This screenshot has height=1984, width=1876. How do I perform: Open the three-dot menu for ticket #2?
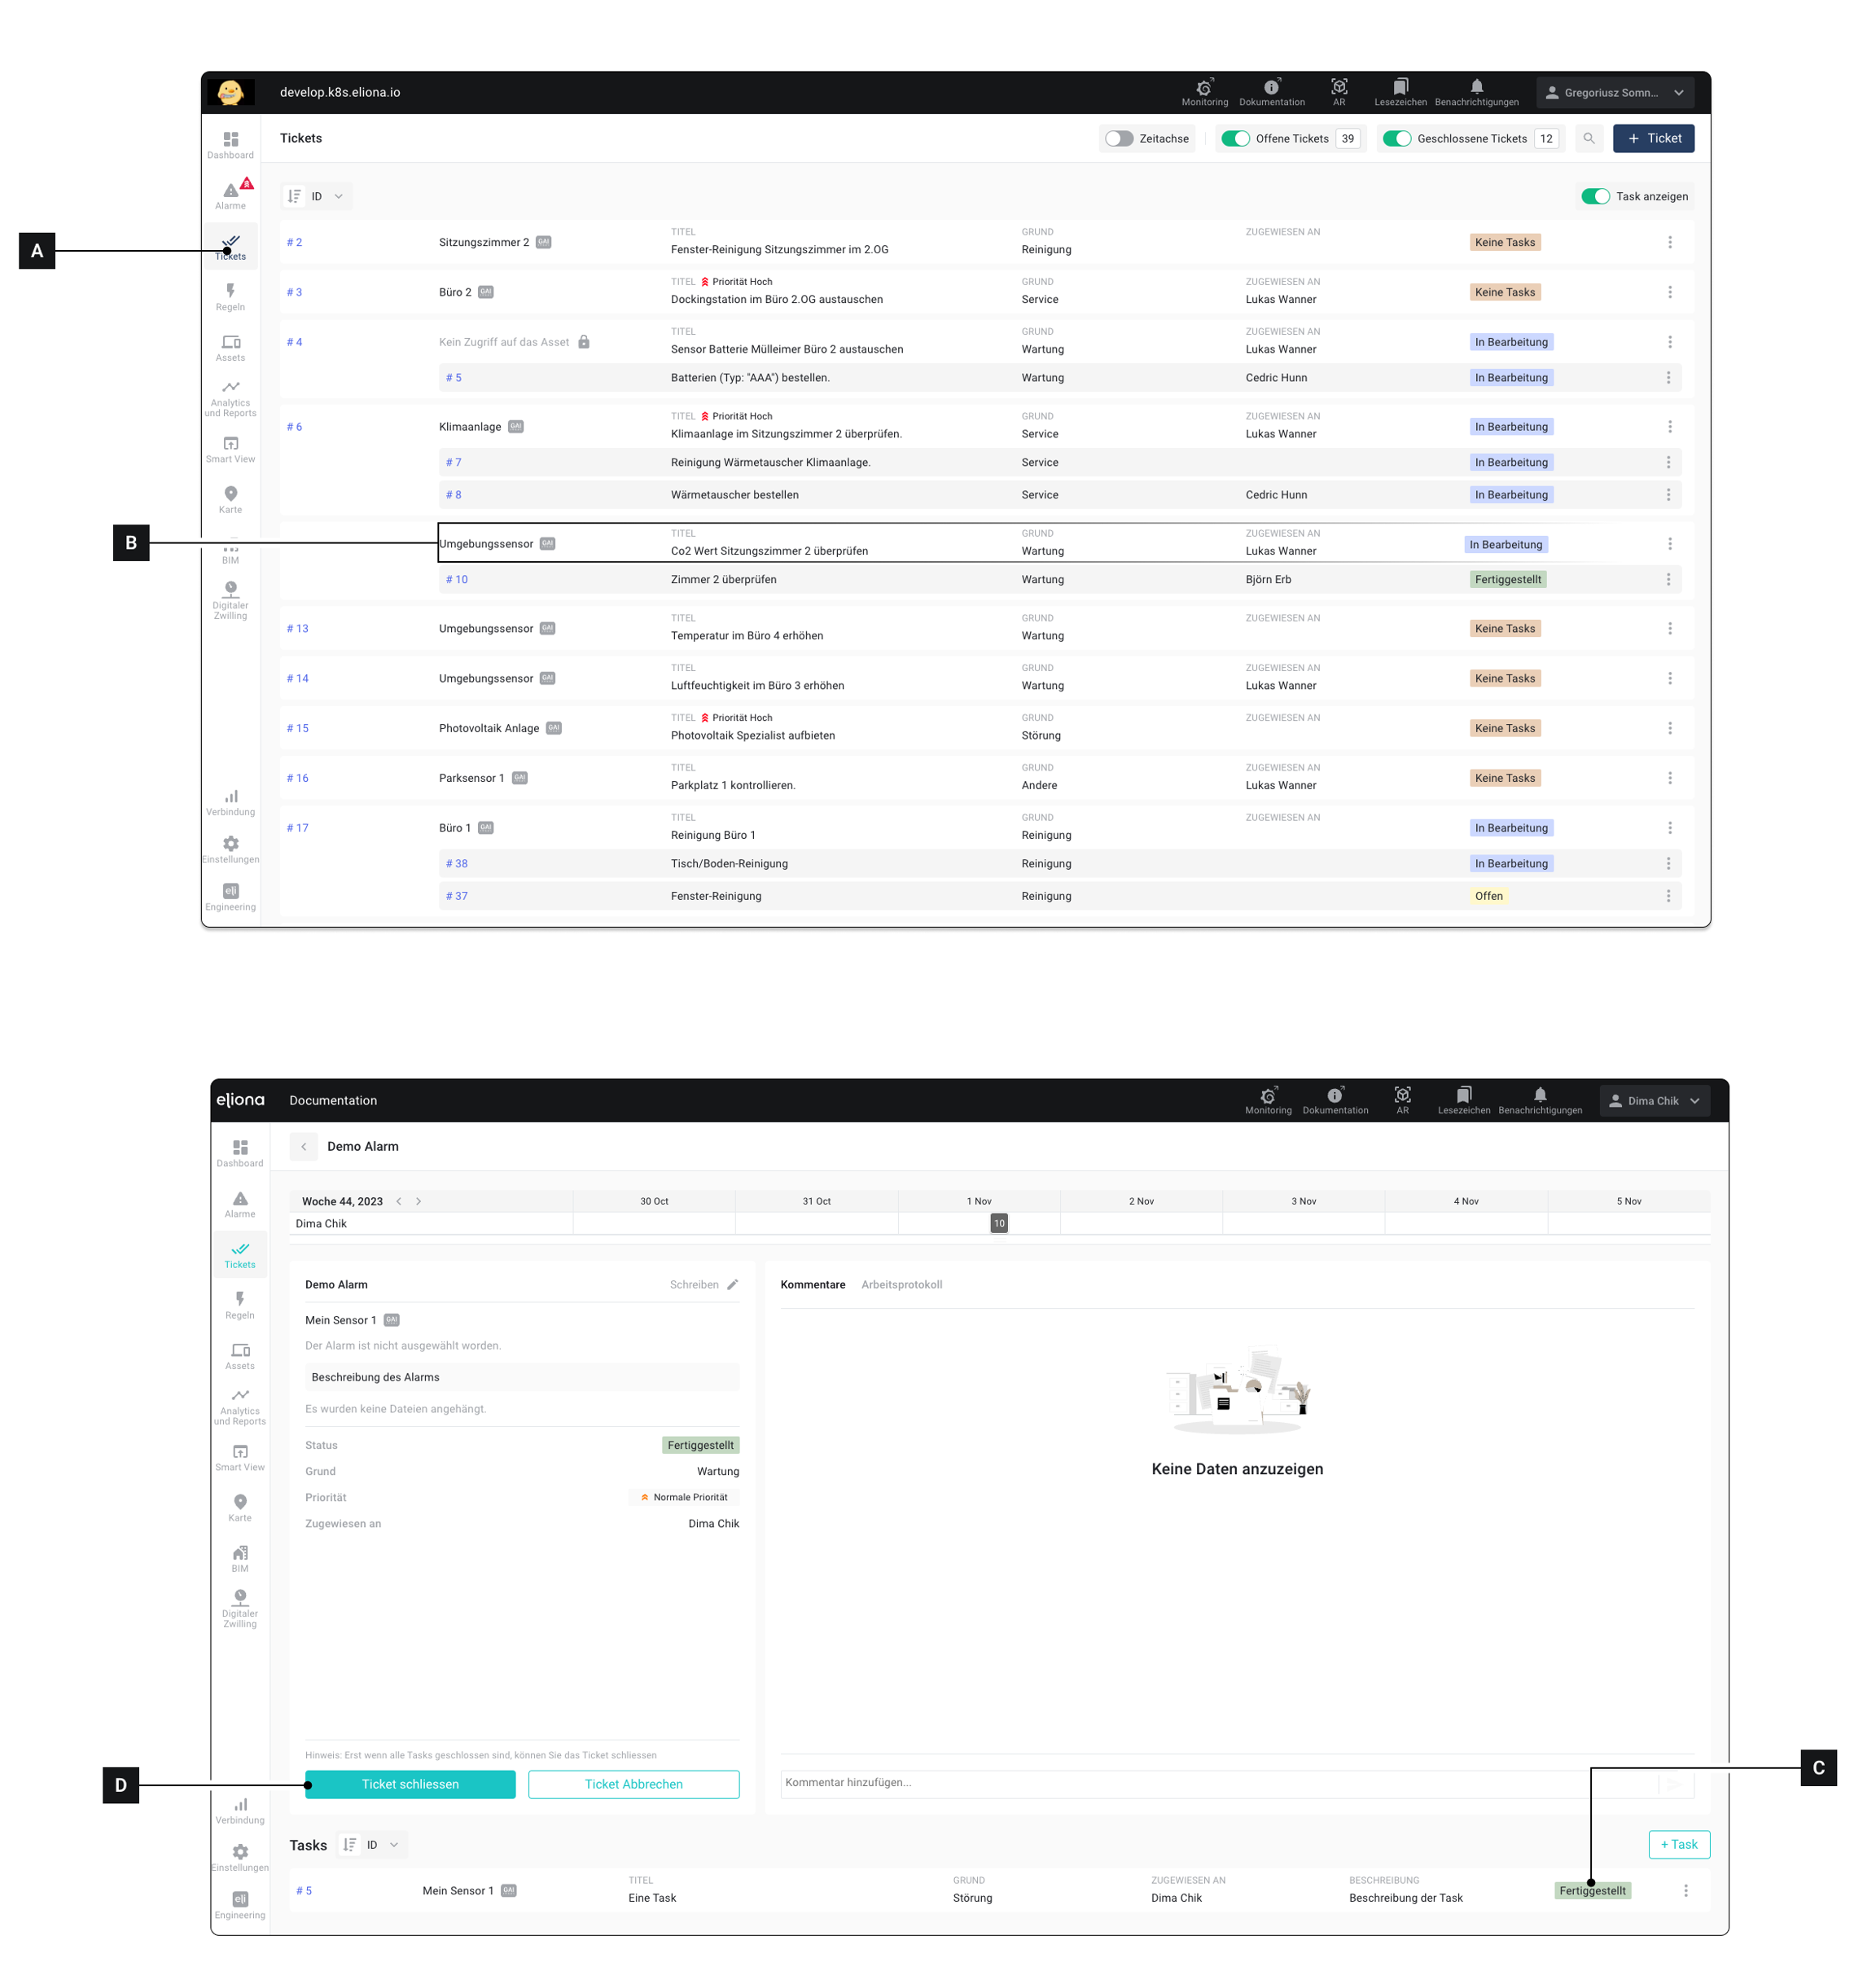point(1669,243)
